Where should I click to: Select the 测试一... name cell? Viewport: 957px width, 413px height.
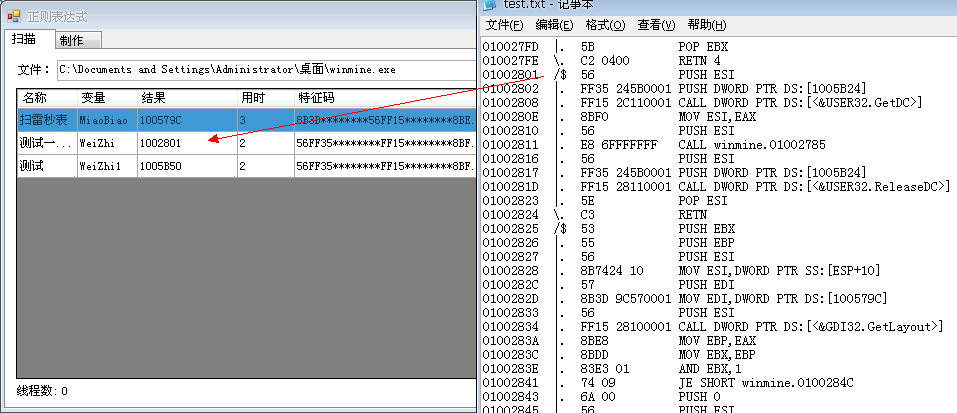point(48,143)
